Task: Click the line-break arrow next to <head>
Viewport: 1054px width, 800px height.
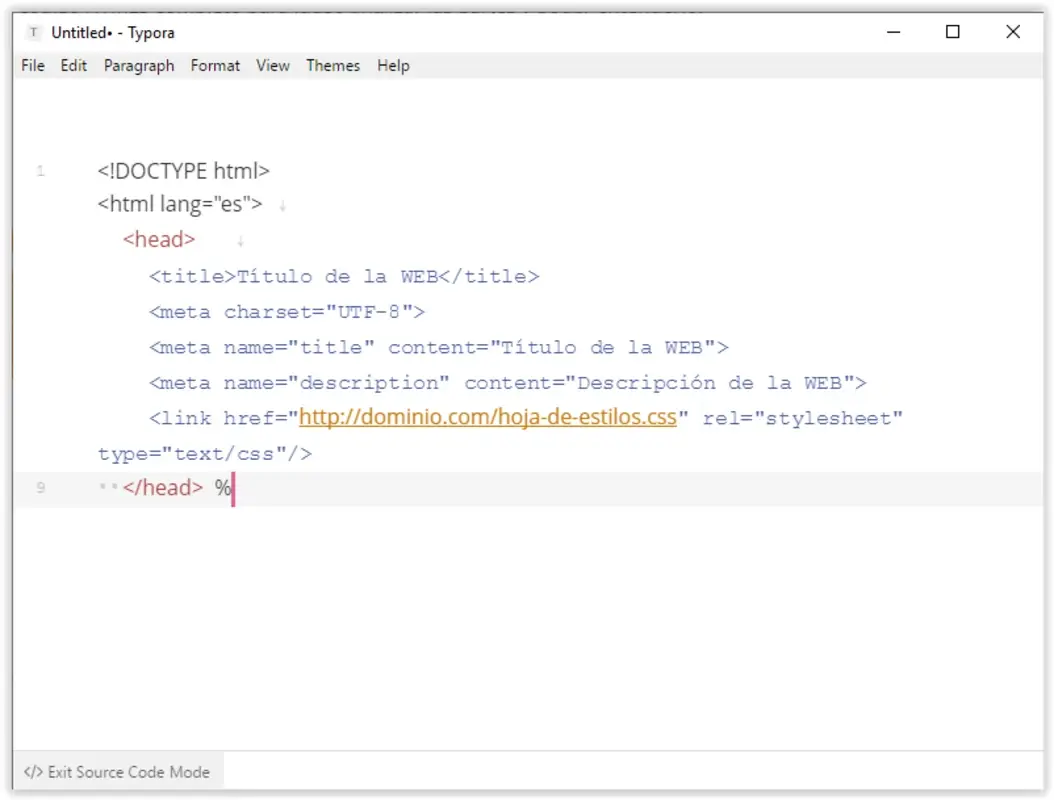Action: 239,241
